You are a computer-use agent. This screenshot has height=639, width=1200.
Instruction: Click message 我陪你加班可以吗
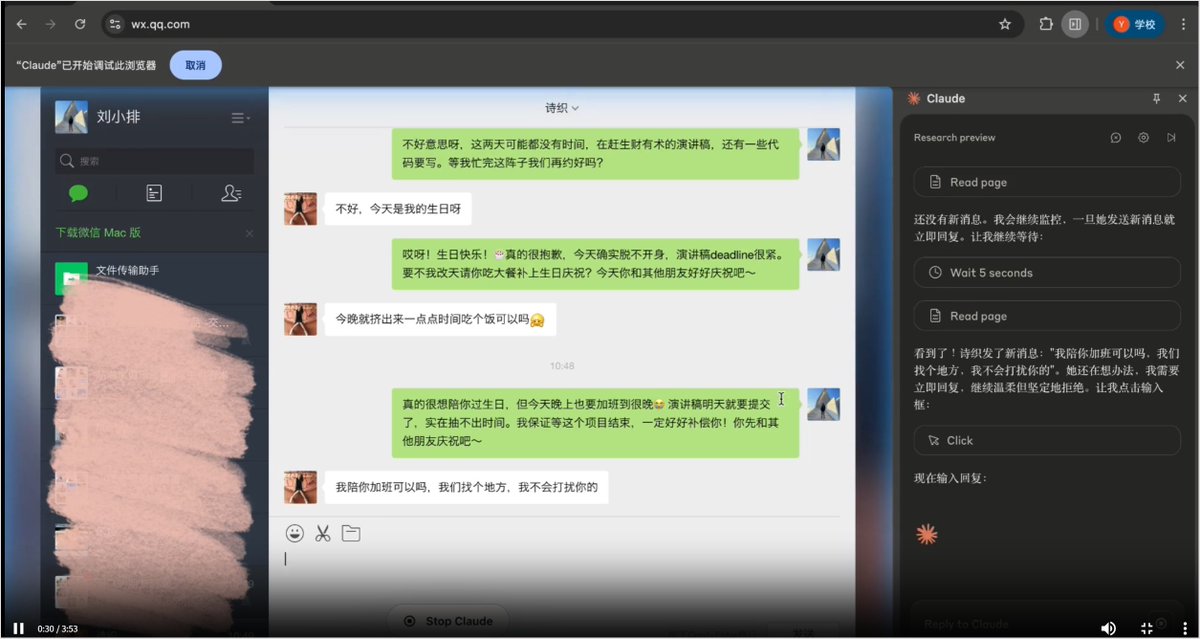[x=466, y=487]
